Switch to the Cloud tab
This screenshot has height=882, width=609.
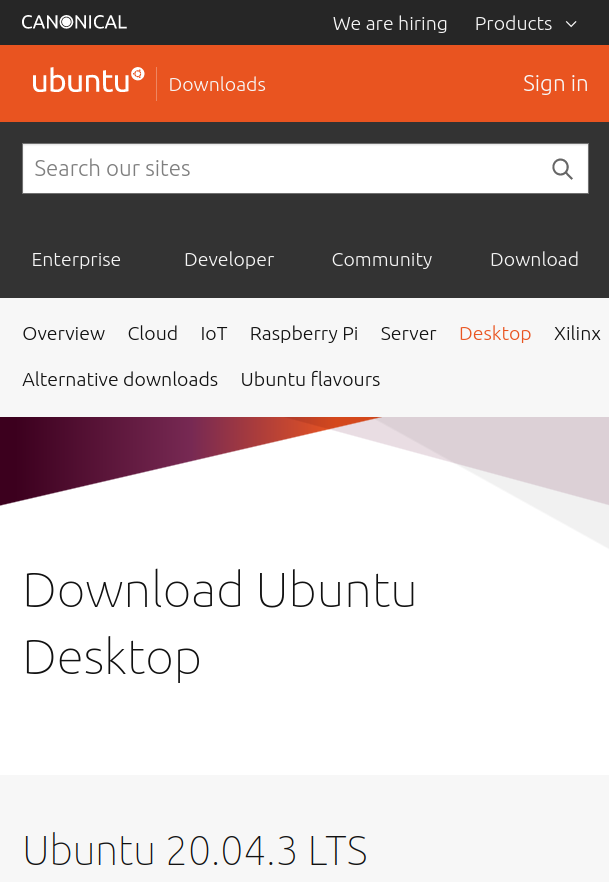click(152, 334)
